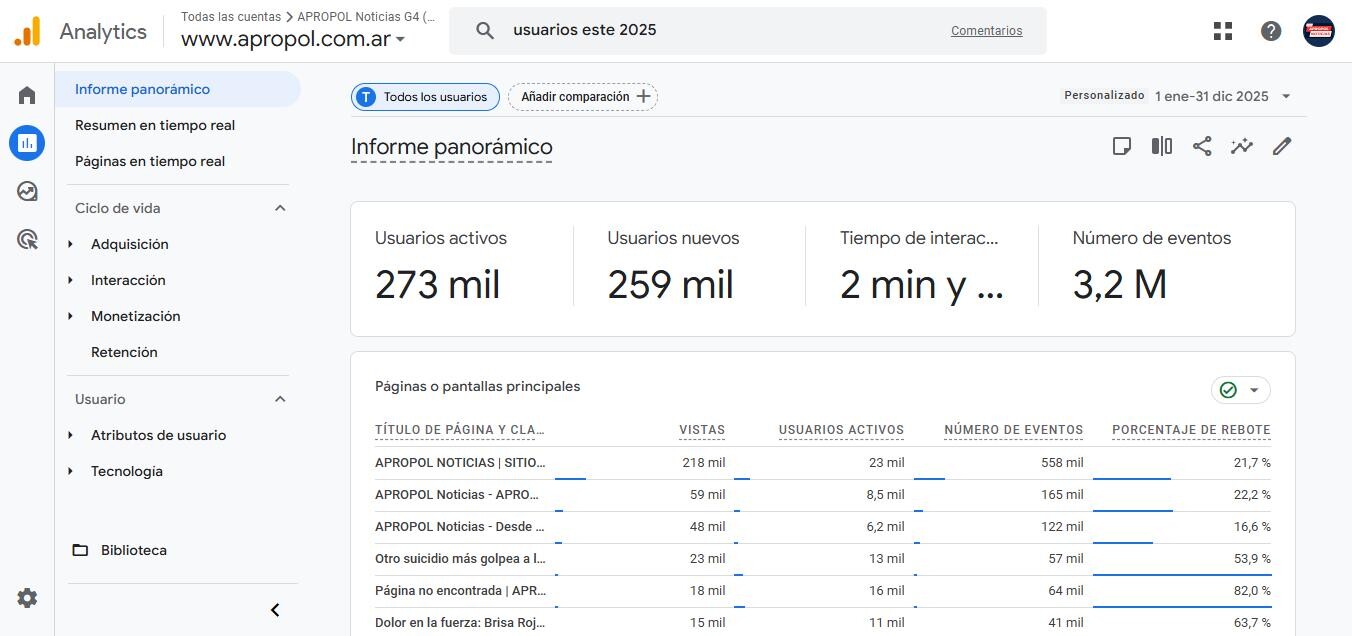Image resolution: width=1352 pixels, height=636 pixels.
Task: Open the Explore workspace icon
Action: pos(26,190)
